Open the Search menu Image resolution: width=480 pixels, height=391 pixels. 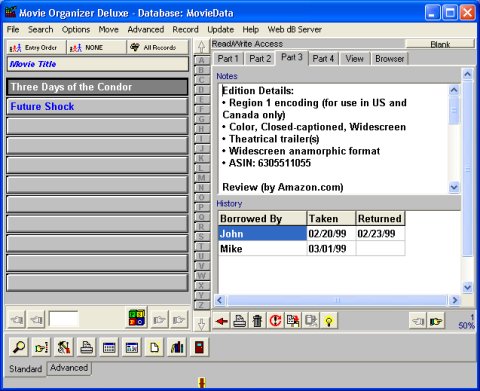[x=41, y=29]
